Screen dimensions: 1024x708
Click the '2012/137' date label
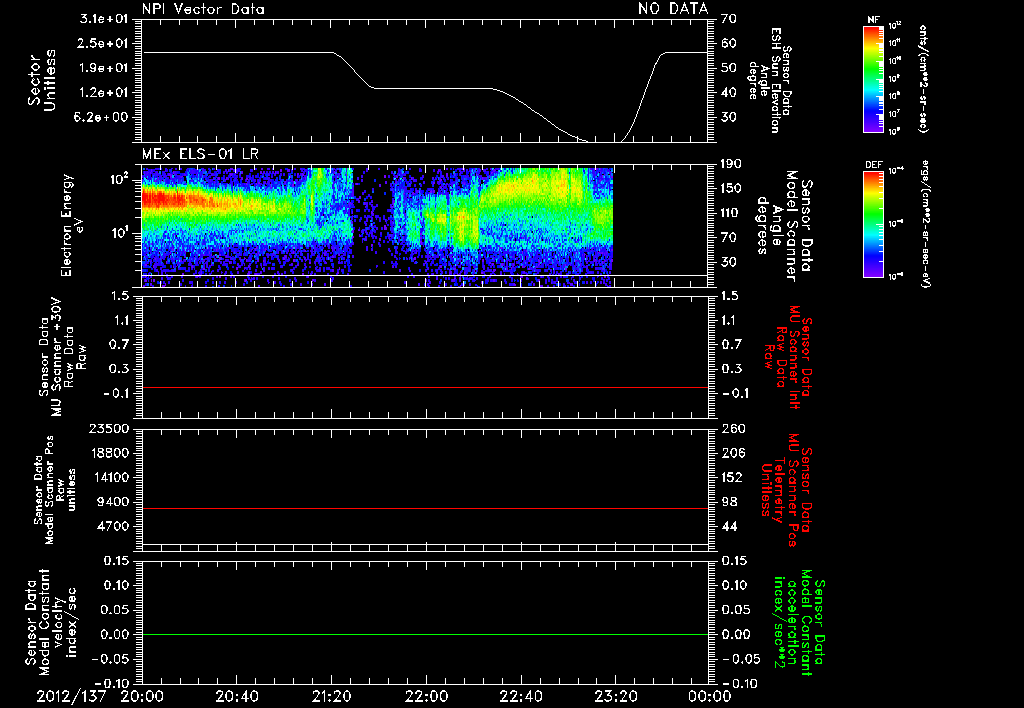(71, 696)
